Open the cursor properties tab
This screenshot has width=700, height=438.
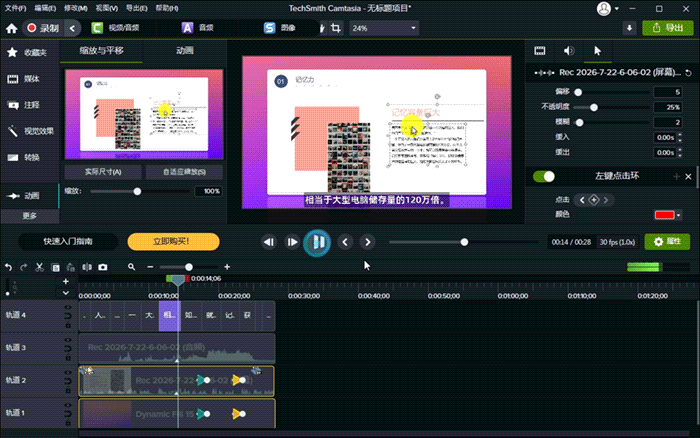click(597, 51)
